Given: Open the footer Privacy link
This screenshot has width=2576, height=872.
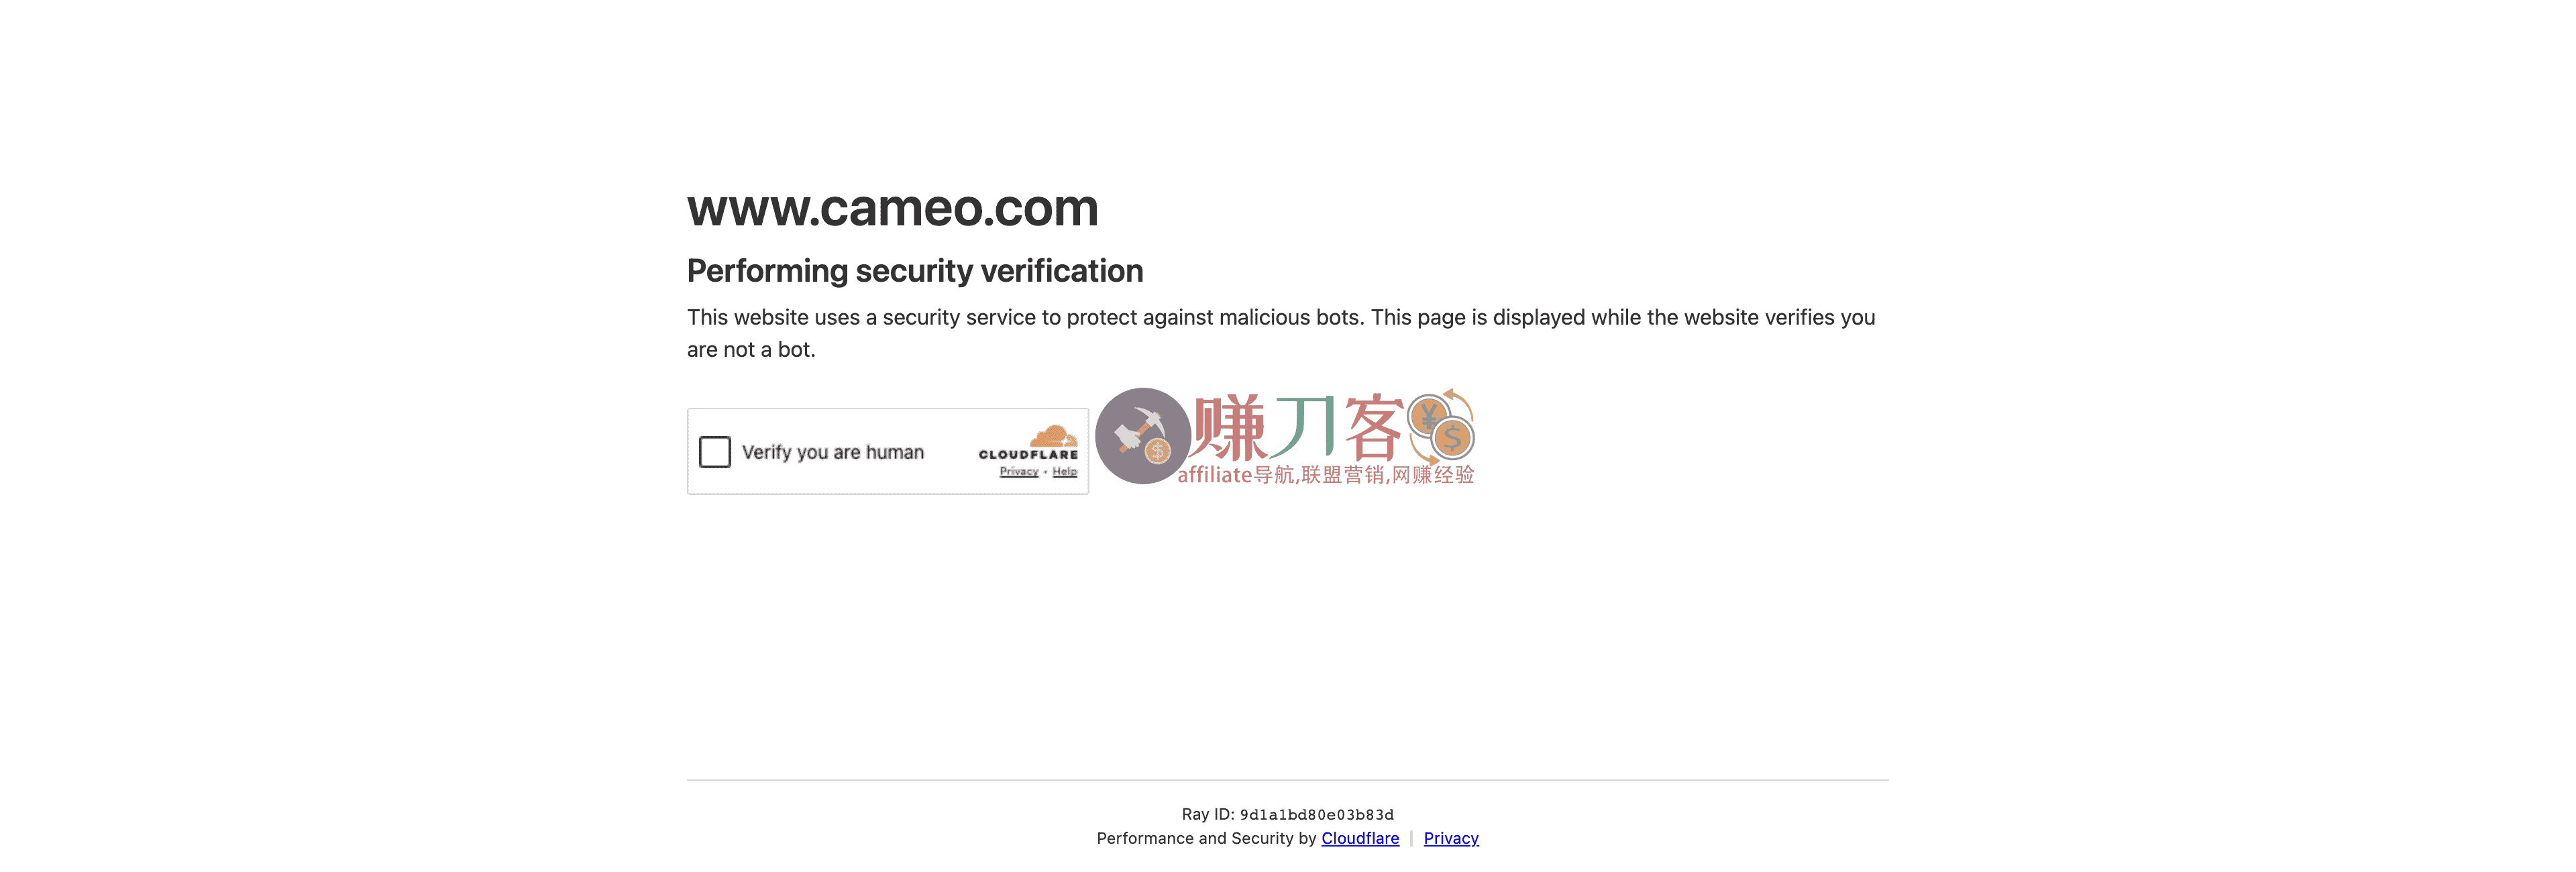Looking at the screenshot, I should pos(1451,838).
